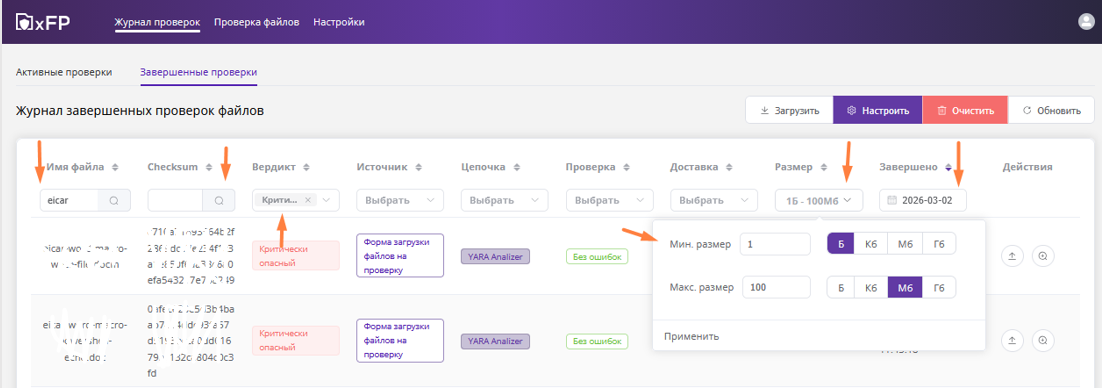Sort by Доставка column

[729, 167]
